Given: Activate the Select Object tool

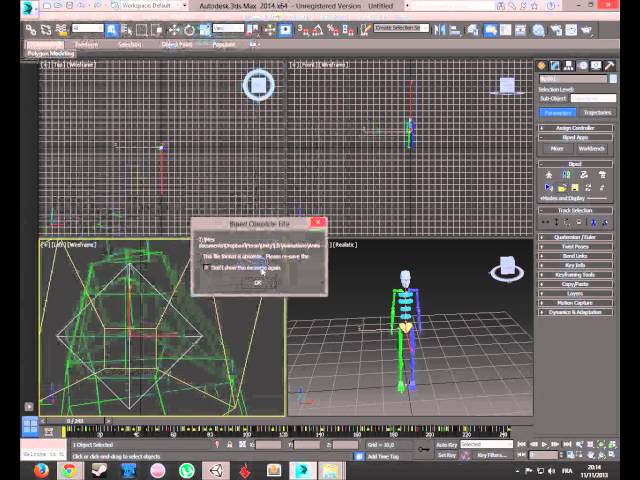Looking at the screenshot, I should (111, 30).
